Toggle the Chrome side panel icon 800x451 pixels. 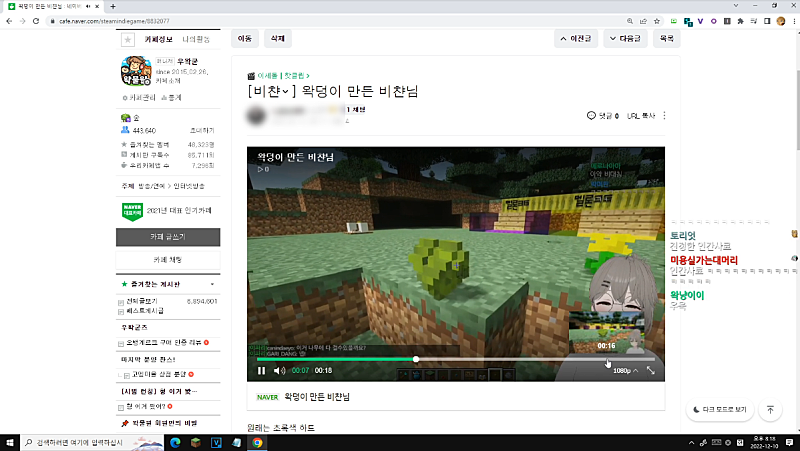767,21
